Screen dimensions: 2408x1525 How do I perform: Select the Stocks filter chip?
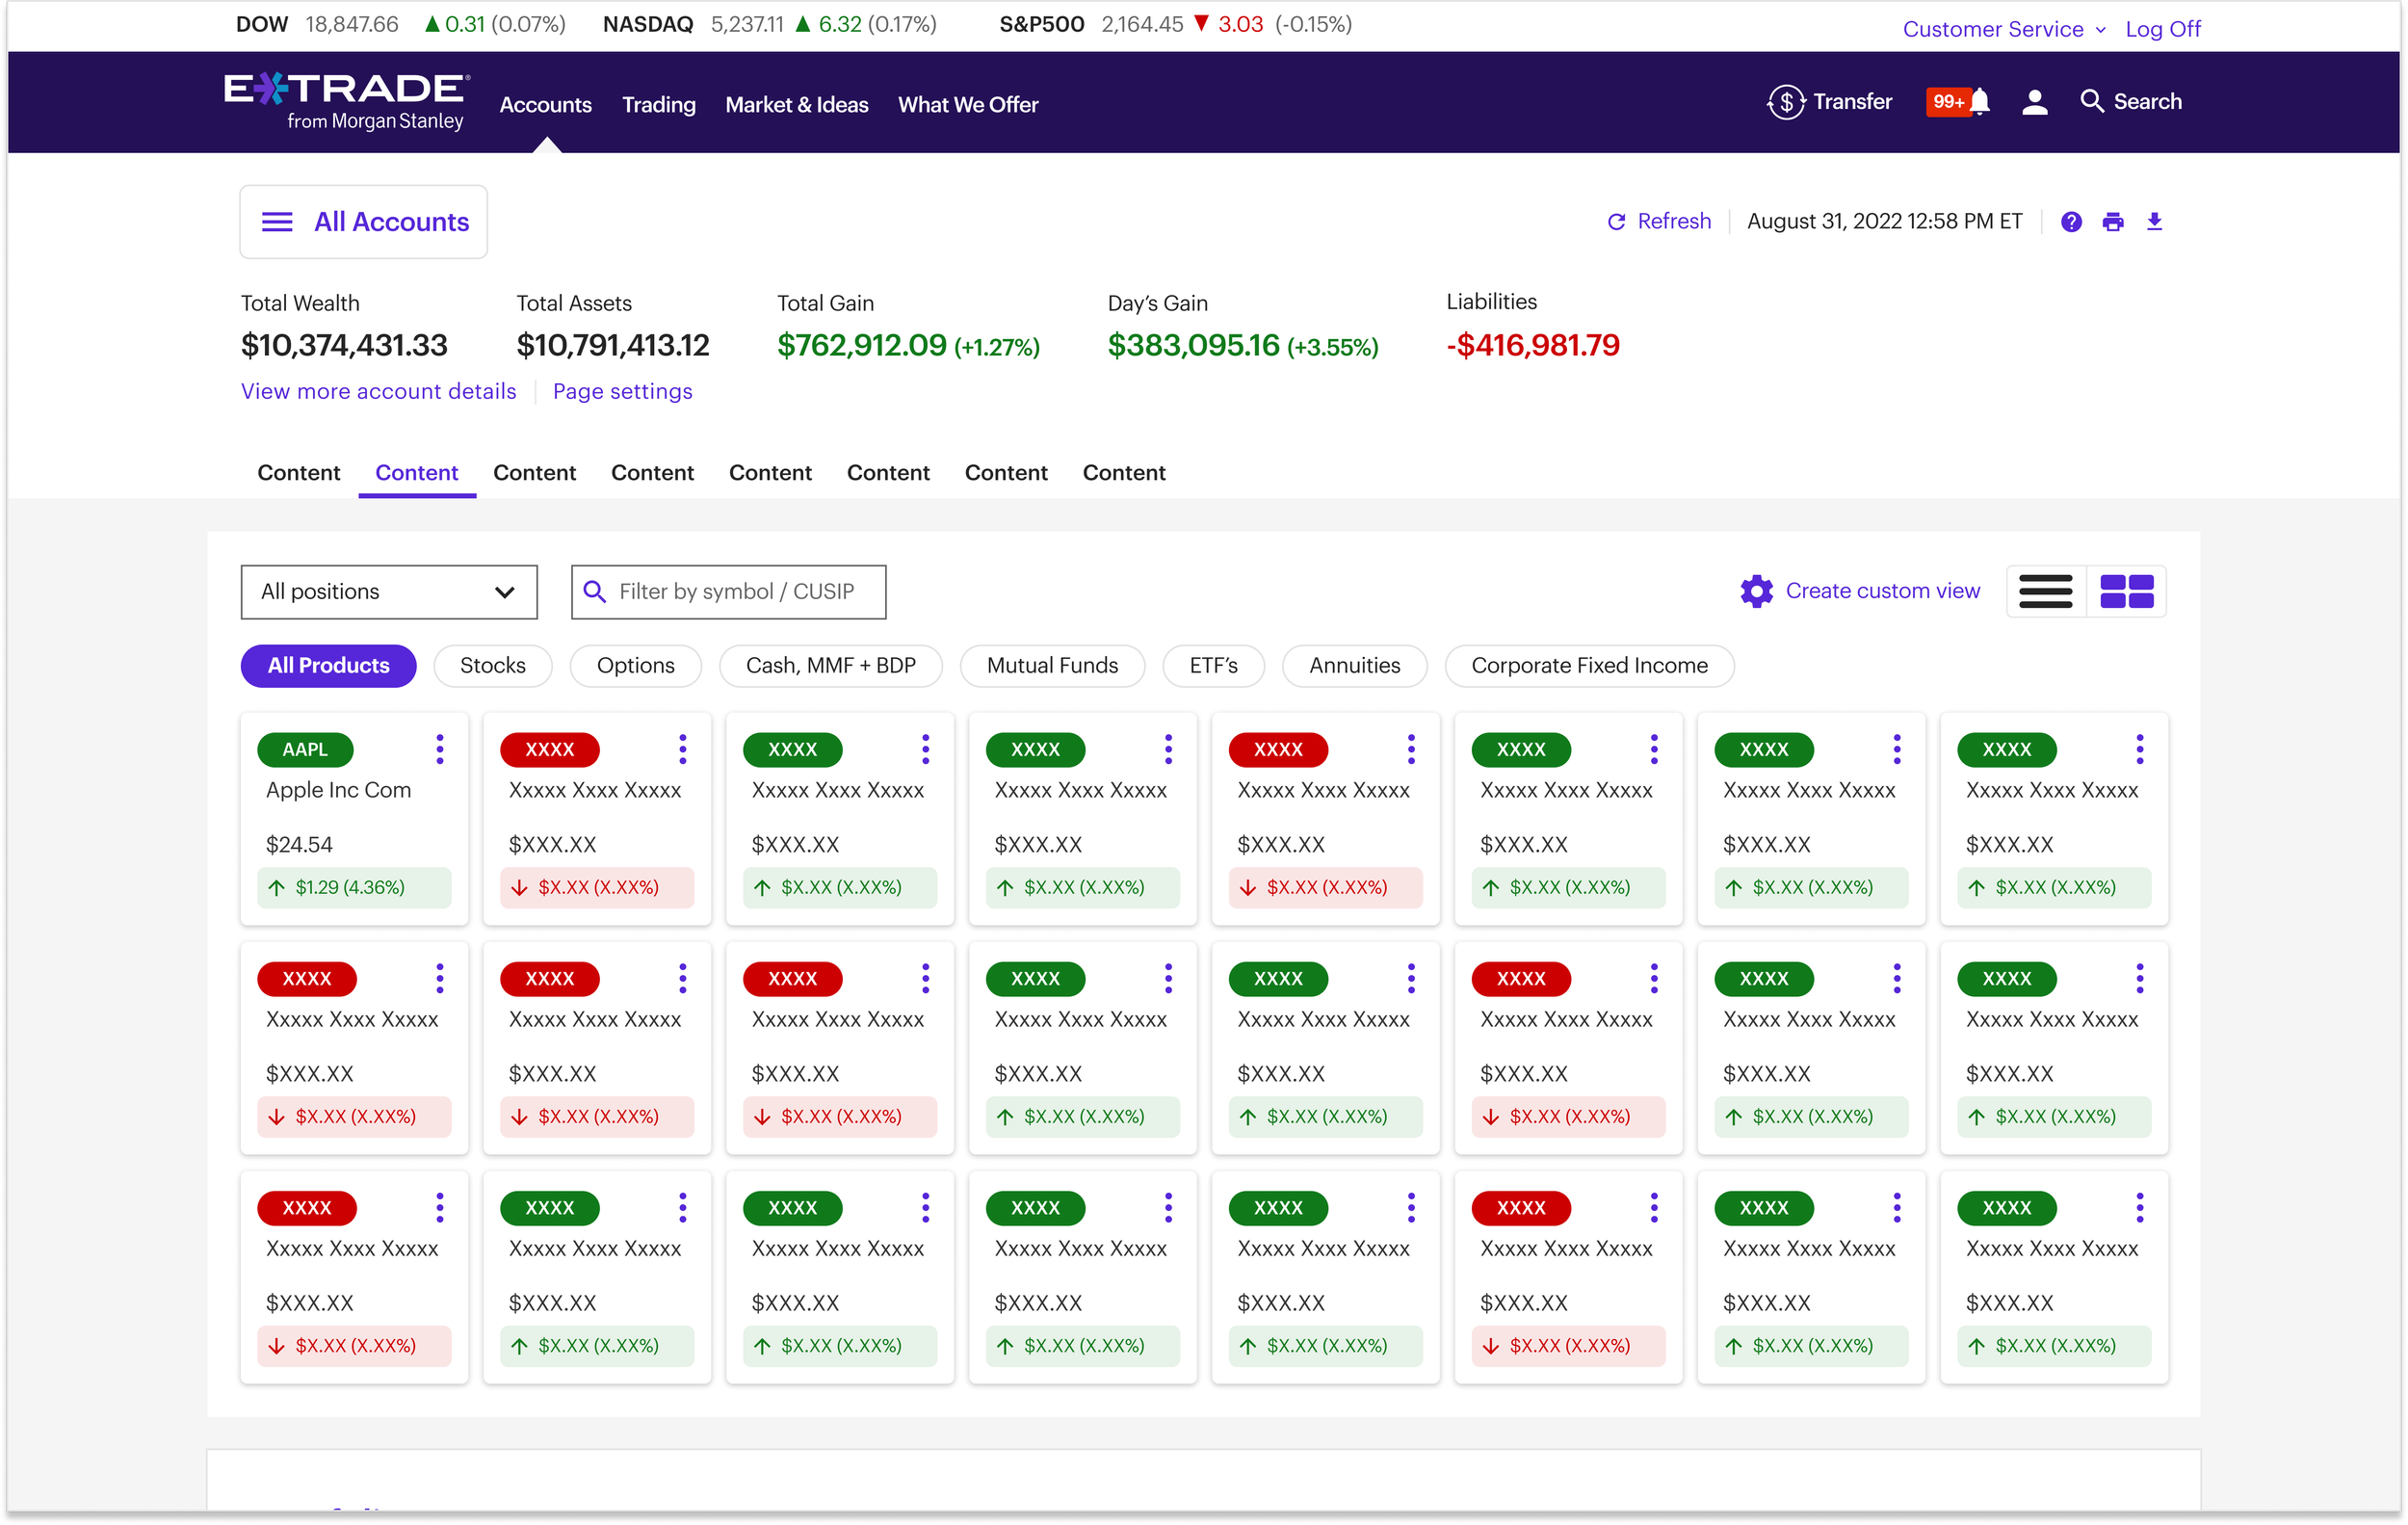(x=492, y=666)
